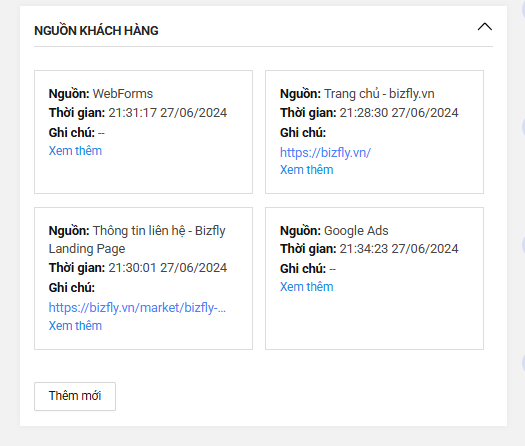
Task: Select the Thông tin liên hệ card
Action: coord(143,279)
